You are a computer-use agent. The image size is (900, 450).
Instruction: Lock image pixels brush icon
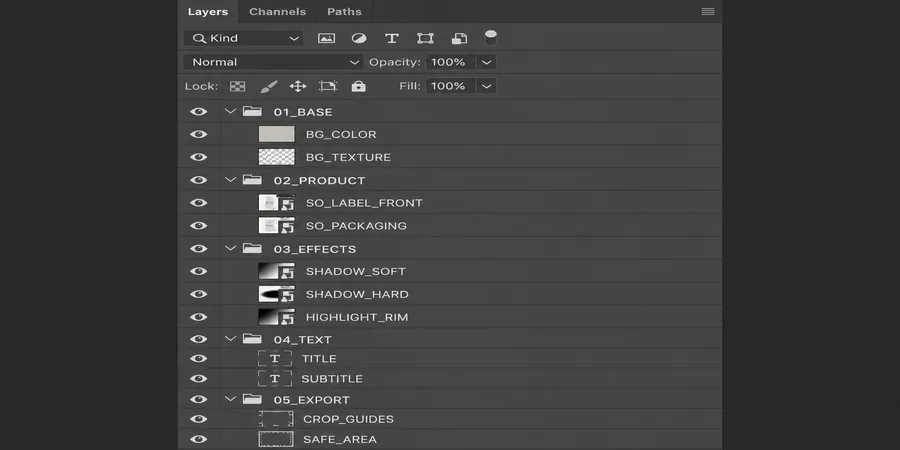(269, 86)
